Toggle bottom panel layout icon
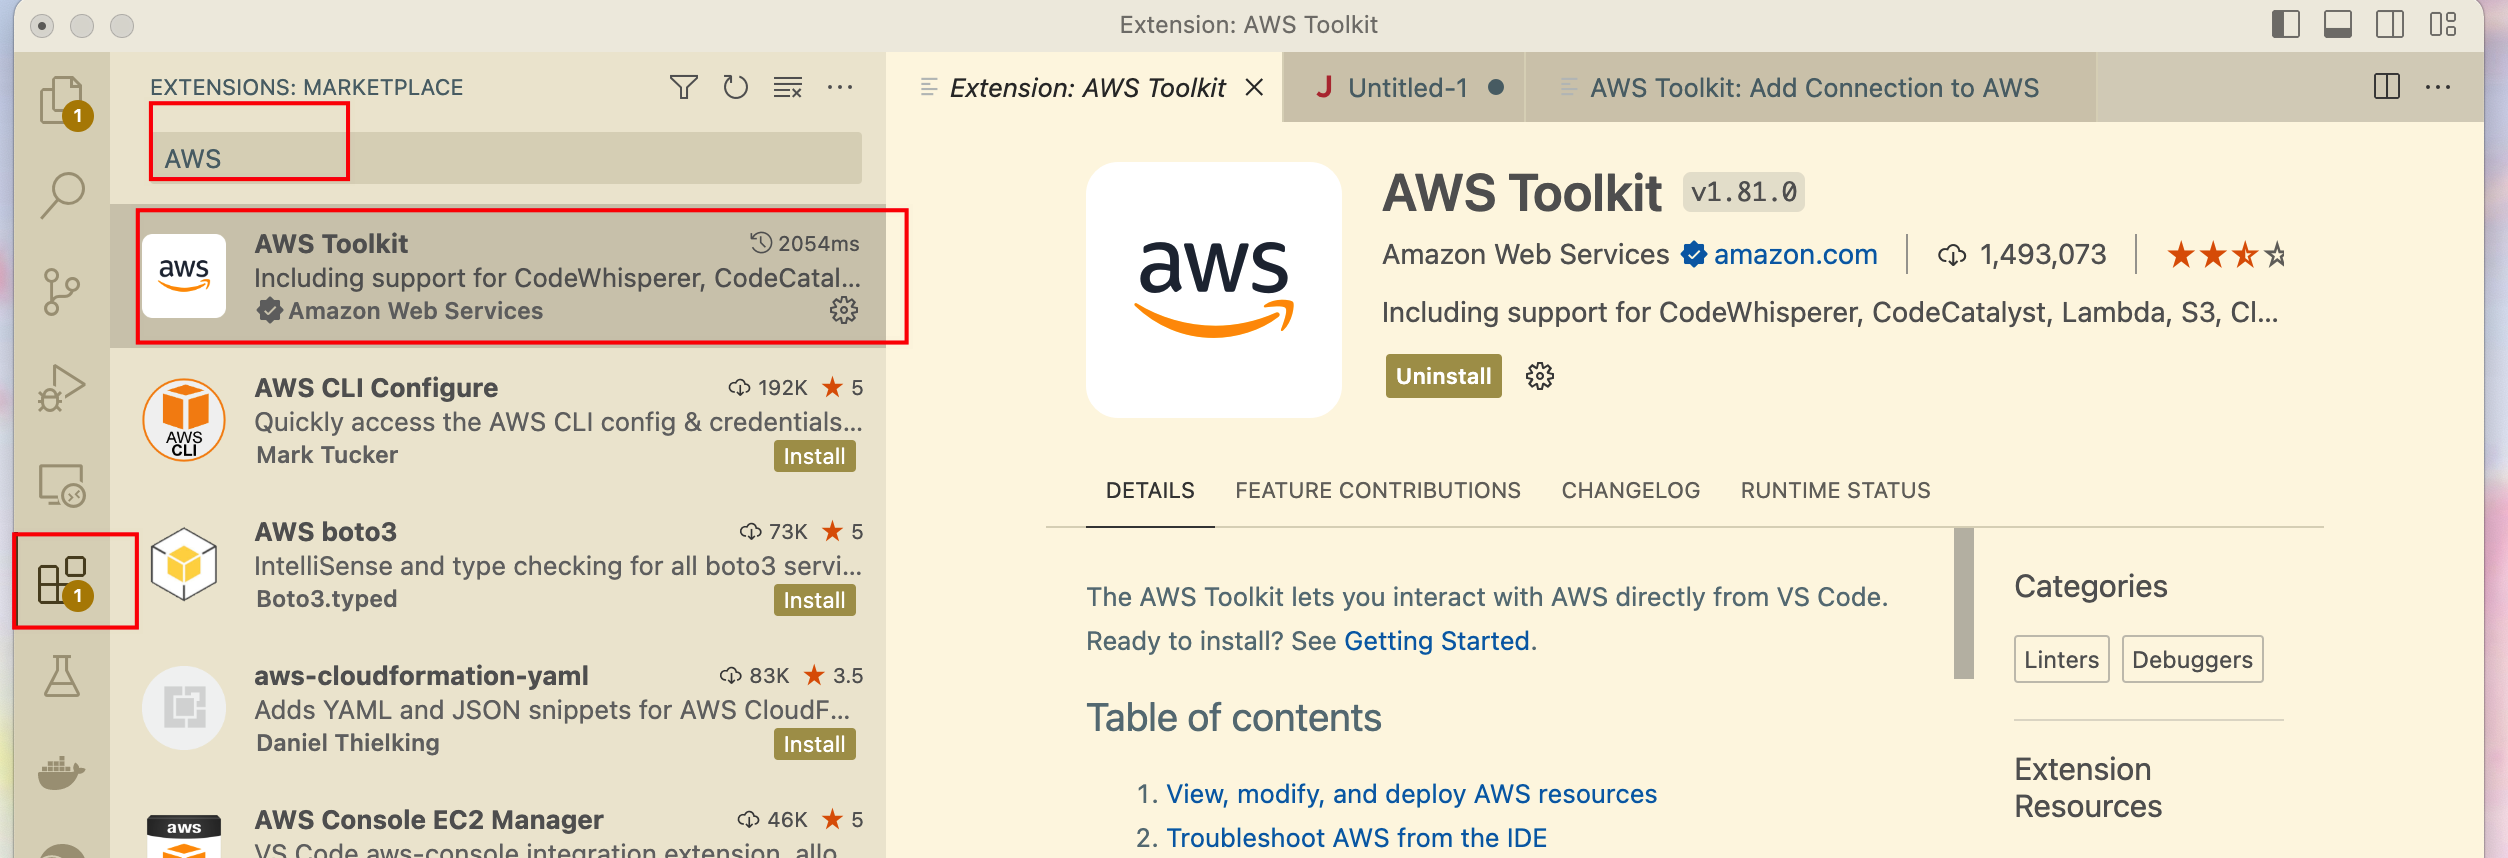This screenshot has width=2508, height=858. 2338,24
